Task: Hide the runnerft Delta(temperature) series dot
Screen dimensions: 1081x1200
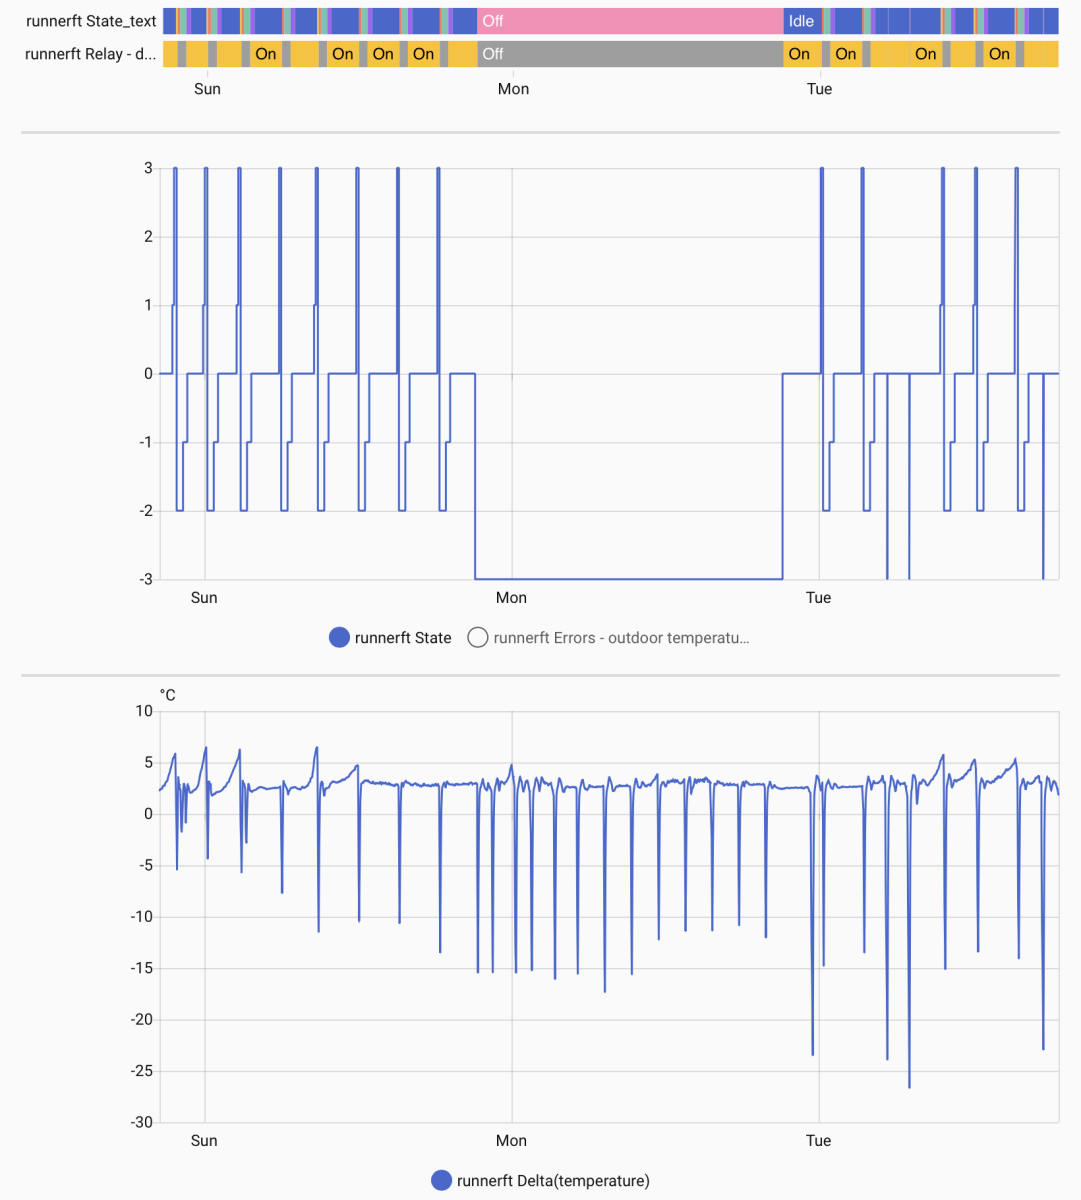Action: tap(441, 1181)
